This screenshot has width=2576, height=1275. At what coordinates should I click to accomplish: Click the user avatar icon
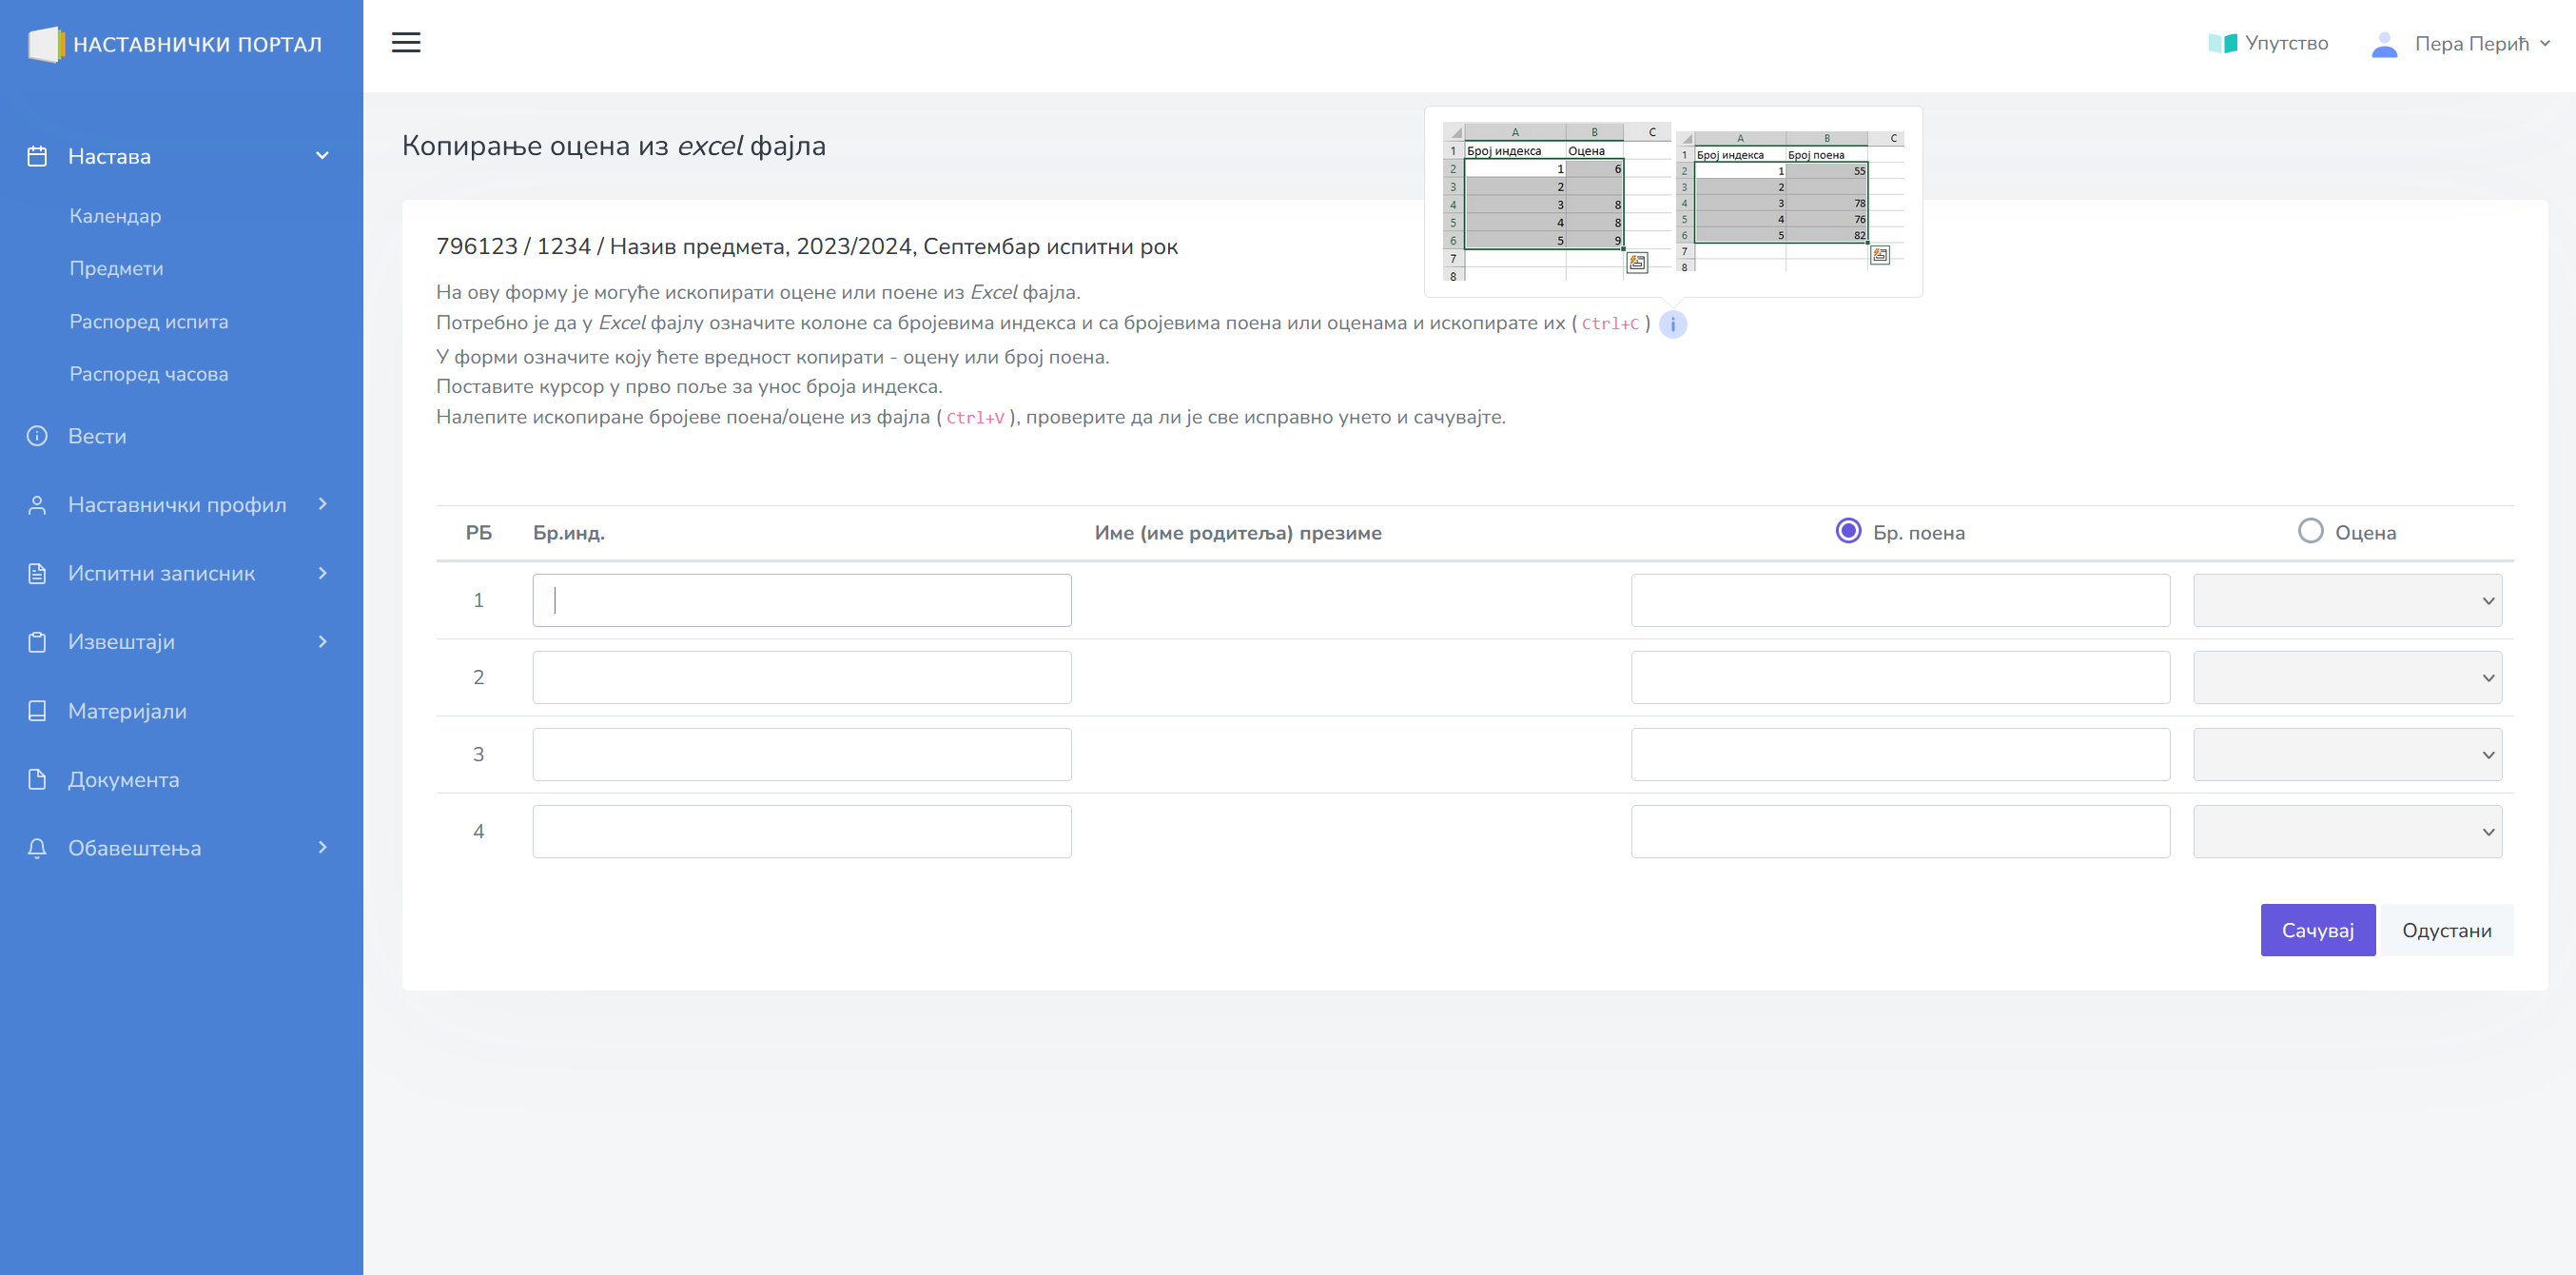(x=2384, y=44)
